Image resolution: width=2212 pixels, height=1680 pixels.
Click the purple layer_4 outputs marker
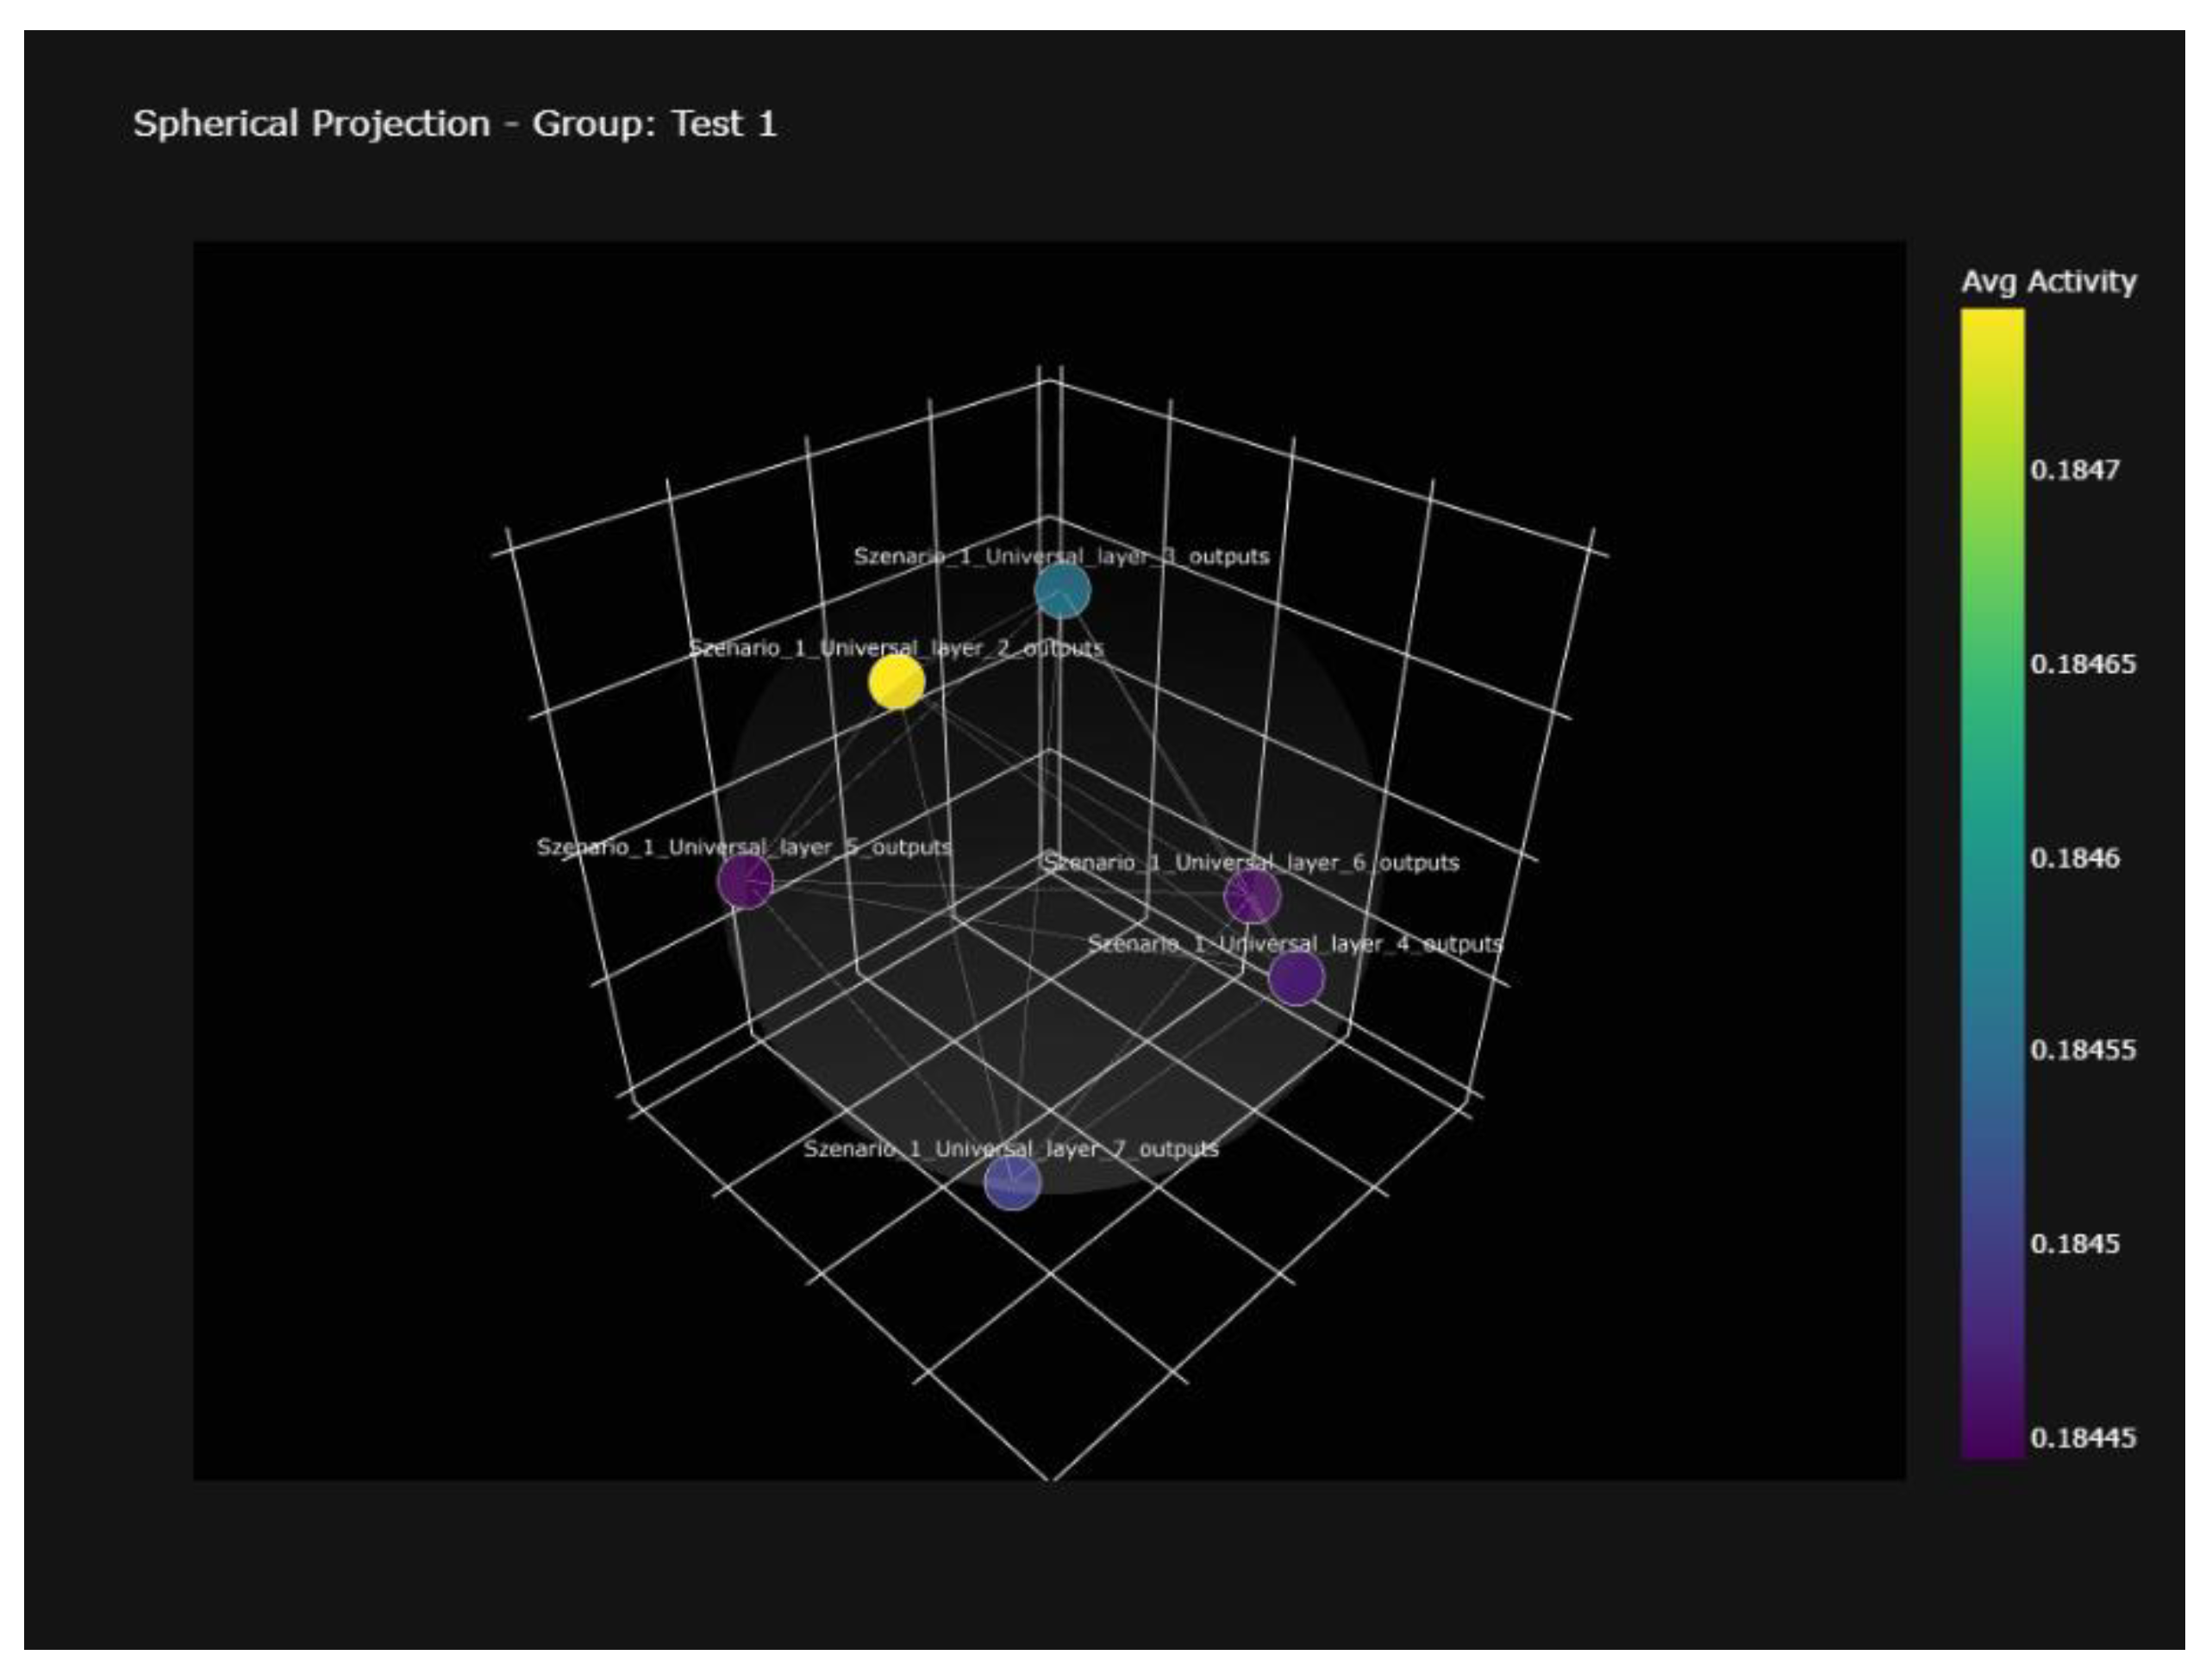(1296, 978)
